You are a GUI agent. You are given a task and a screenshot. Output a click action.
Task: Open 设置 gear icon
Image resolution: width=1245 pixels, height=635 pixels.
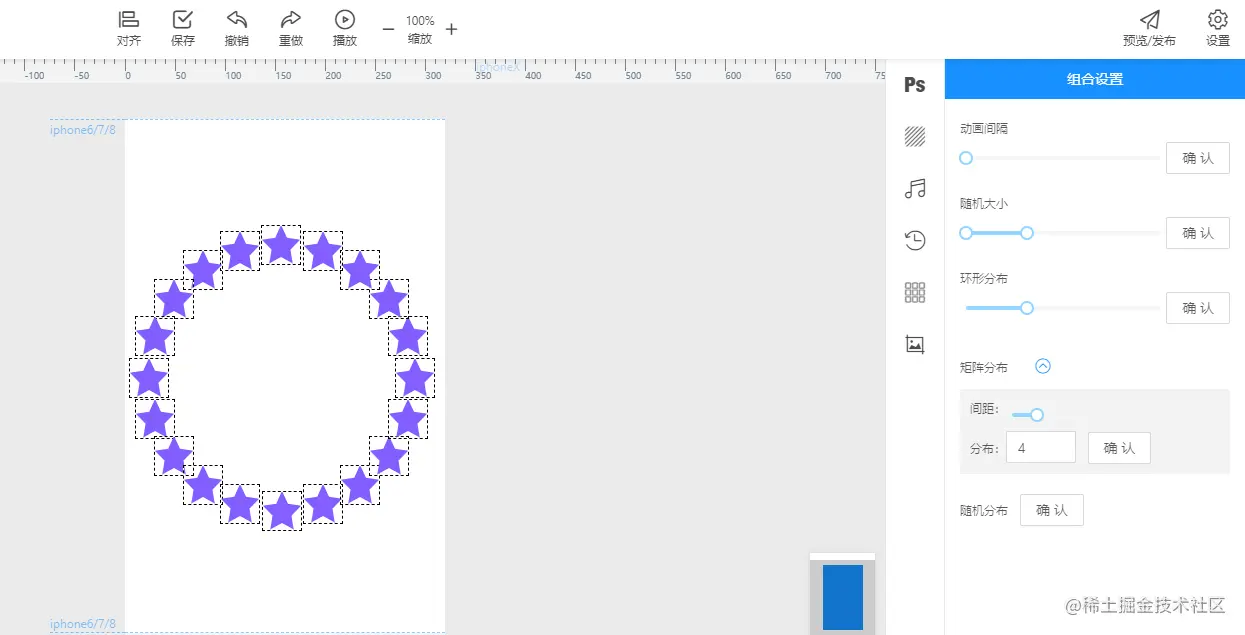tap(1217, 20)
